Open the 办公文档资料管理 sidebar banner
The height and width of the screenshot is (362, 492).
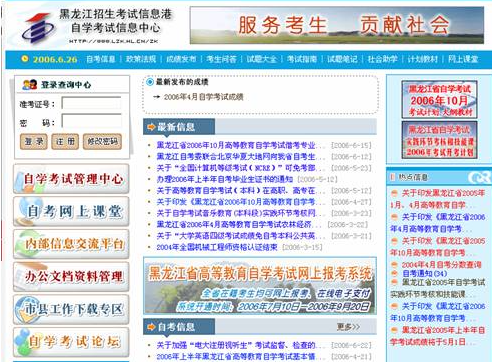71,277
